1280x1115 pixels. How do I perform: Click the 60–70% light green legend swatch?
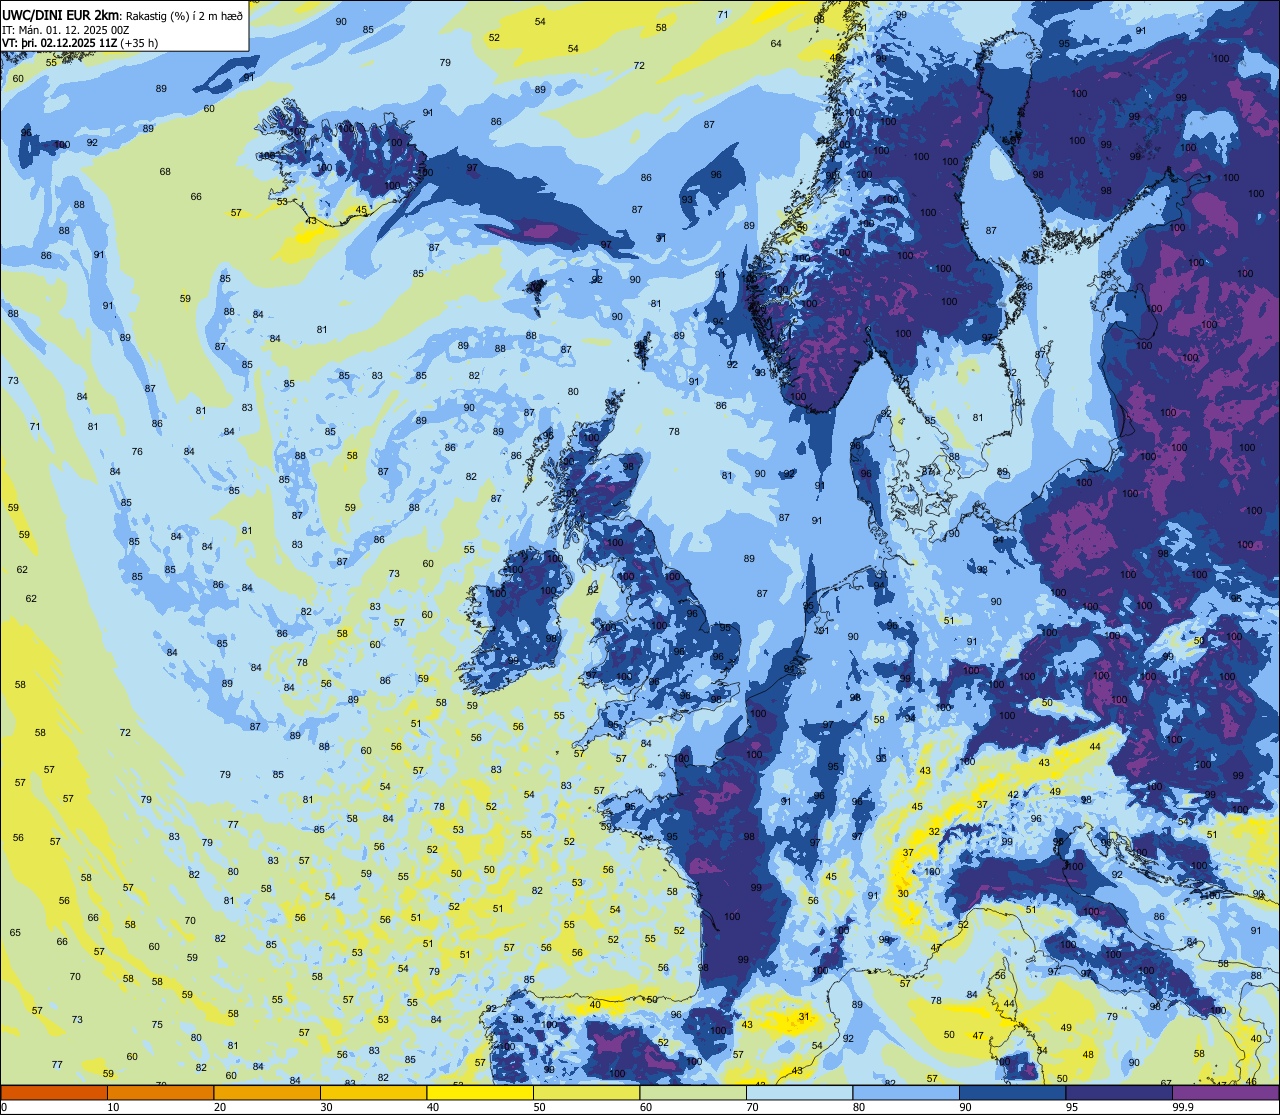pos(693,1092)
